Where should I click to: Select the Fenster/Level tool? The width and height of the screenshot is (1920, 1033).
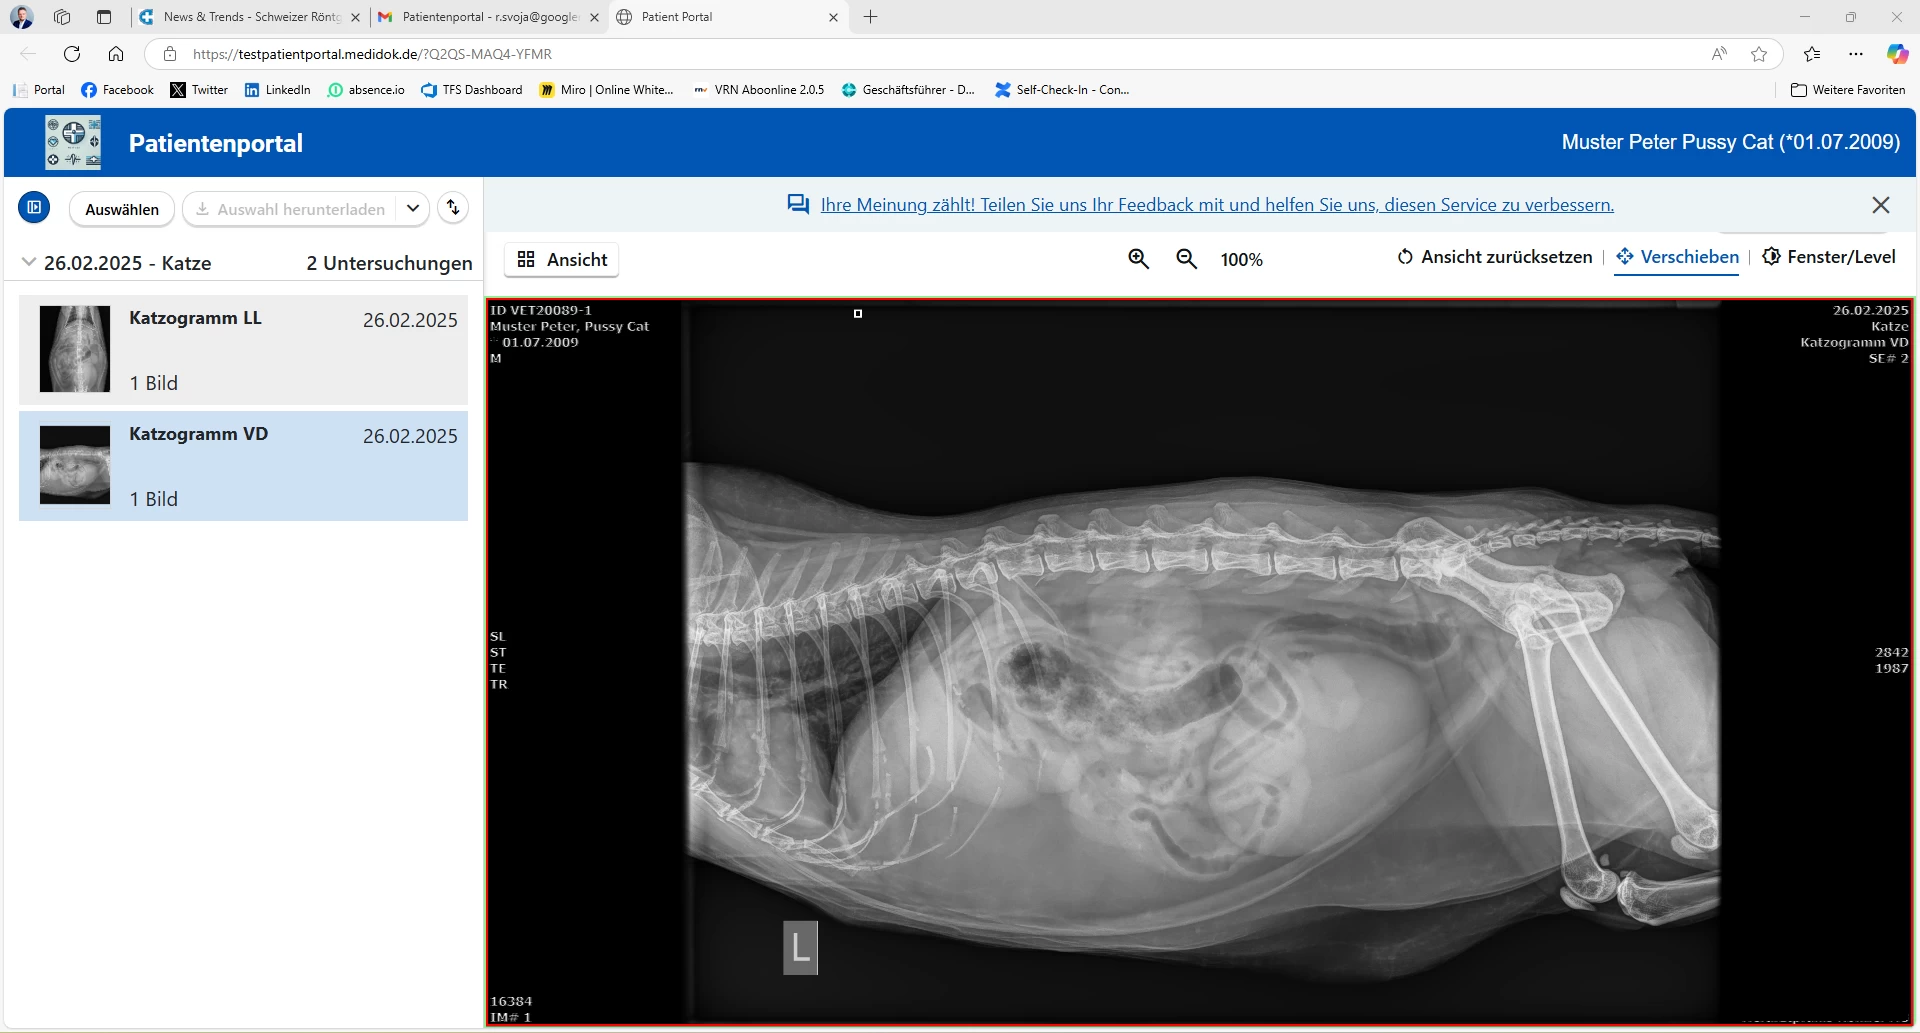pyautogui.click(x=1828, y=257)
